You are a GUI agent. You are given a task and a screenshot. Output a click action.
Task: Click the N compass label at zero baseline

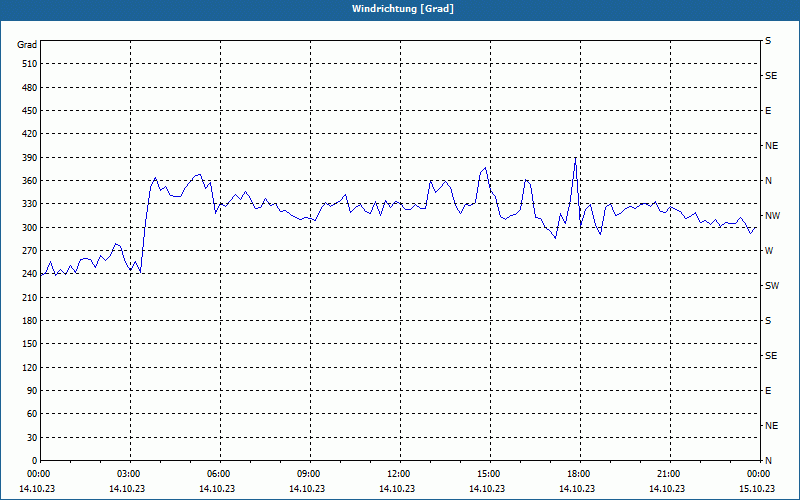click(x=768, y=461)
